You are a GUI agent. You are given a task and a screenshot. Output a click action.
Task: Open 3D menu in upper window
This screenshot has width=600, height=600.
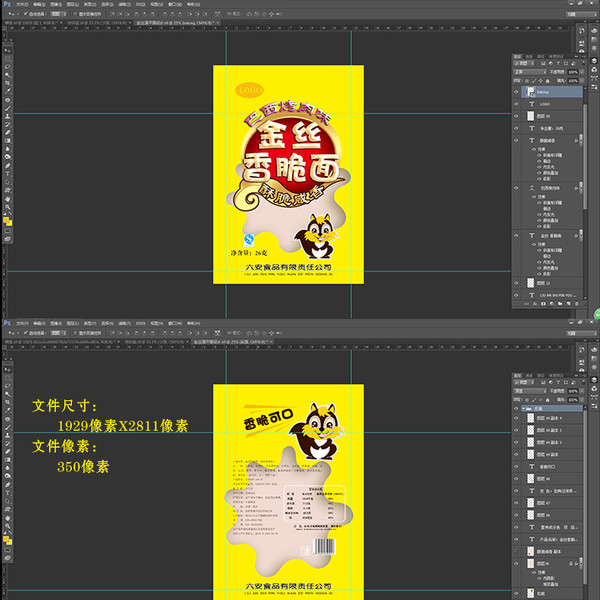point(140,4)
